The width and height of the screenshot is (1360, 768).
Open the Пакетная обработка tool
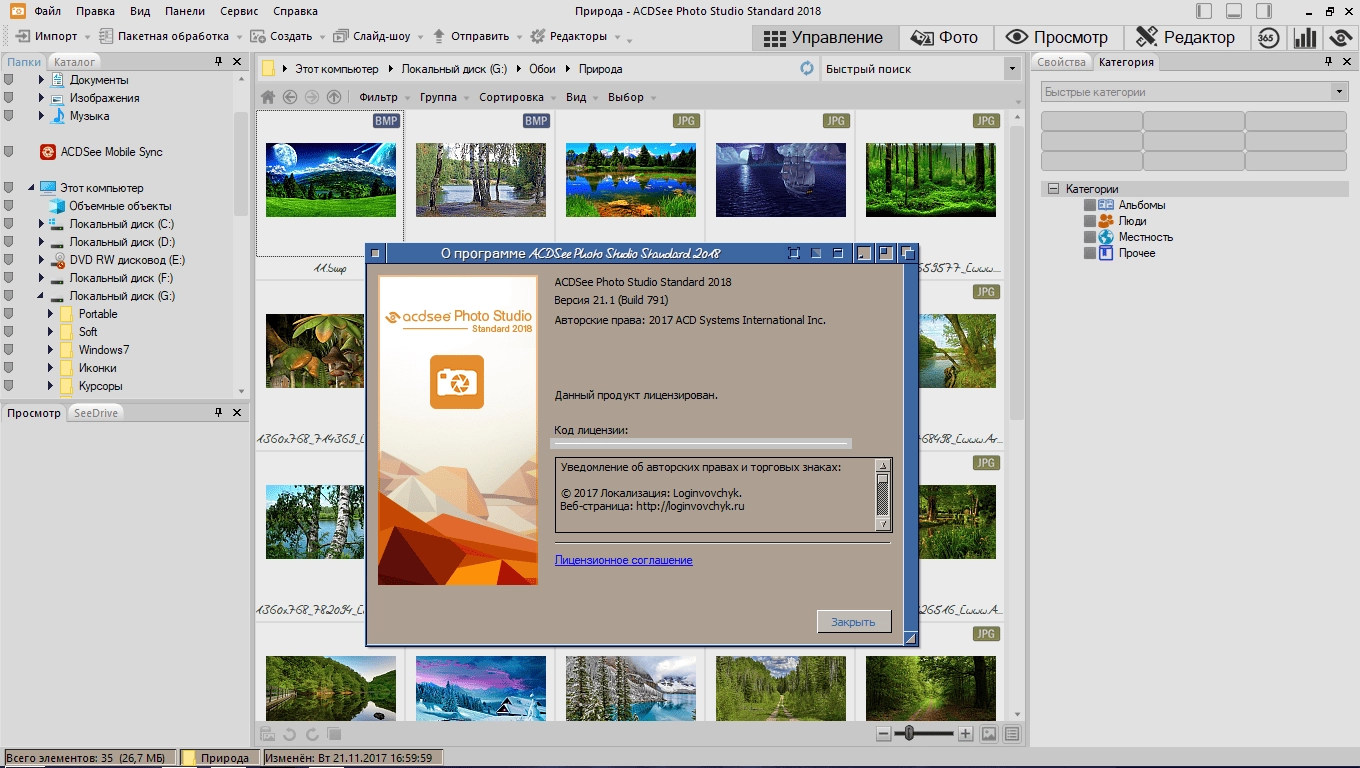165,36
